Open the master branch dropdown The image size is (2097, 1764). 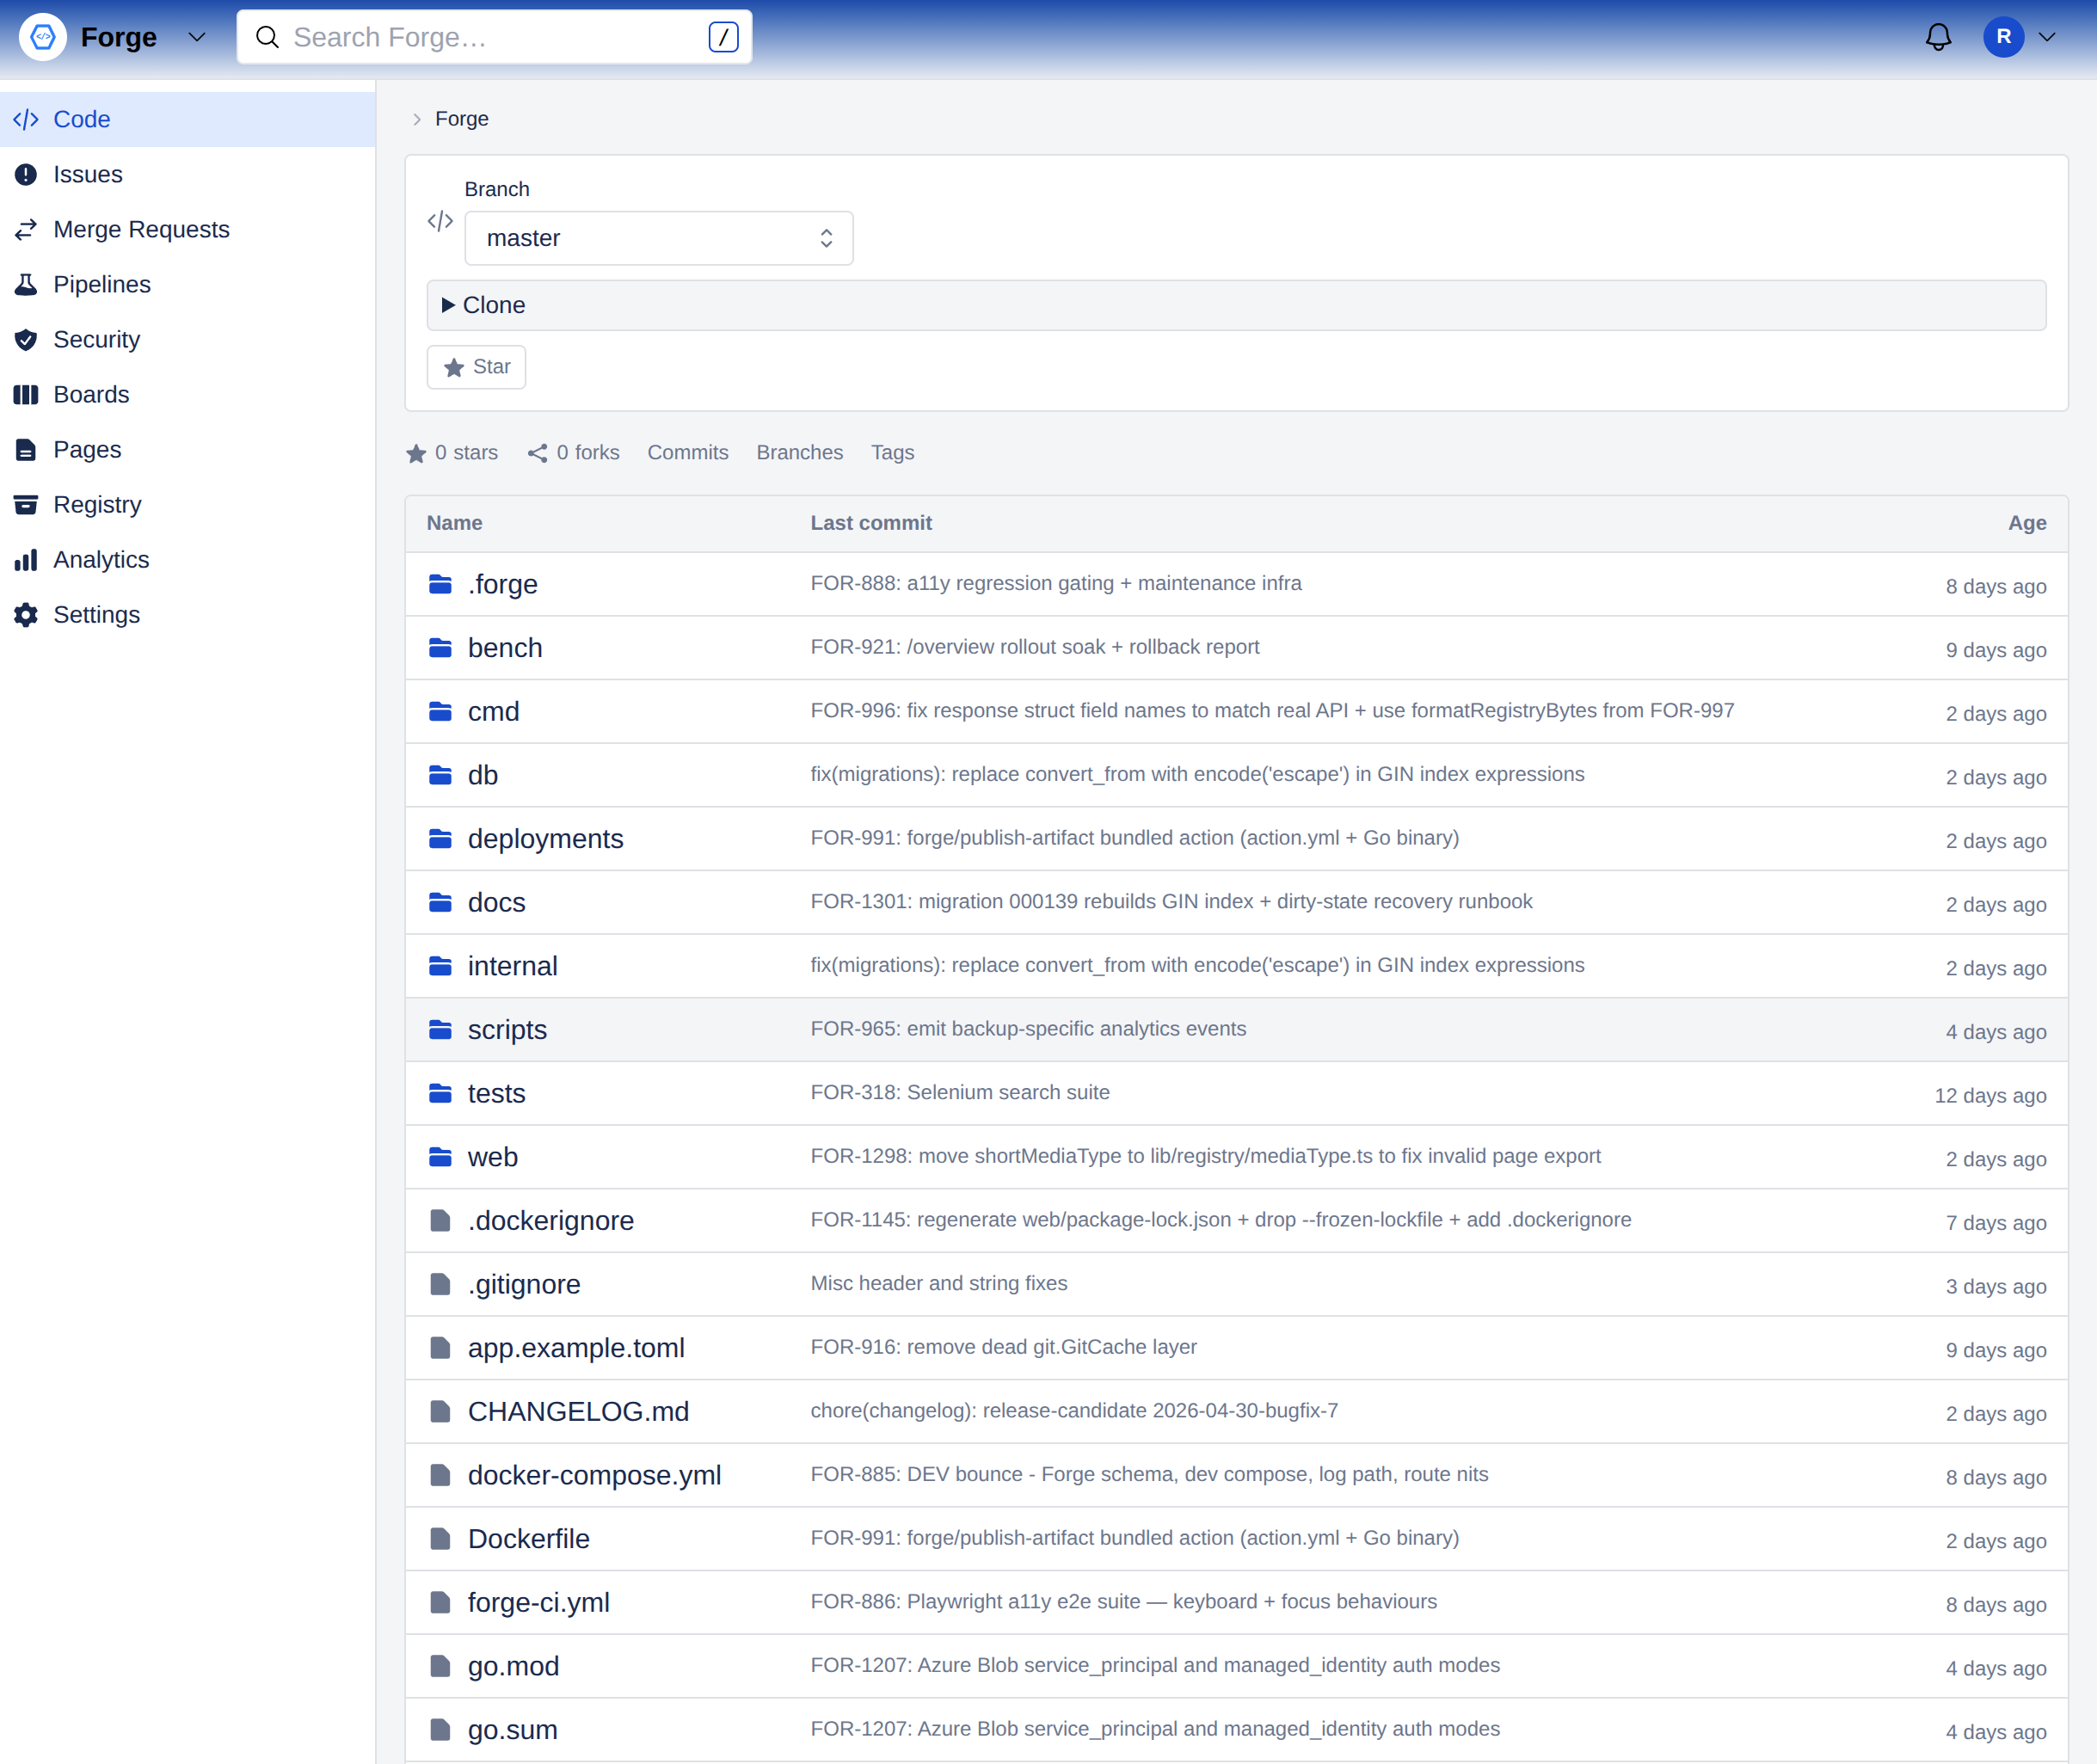pos(658,238)
